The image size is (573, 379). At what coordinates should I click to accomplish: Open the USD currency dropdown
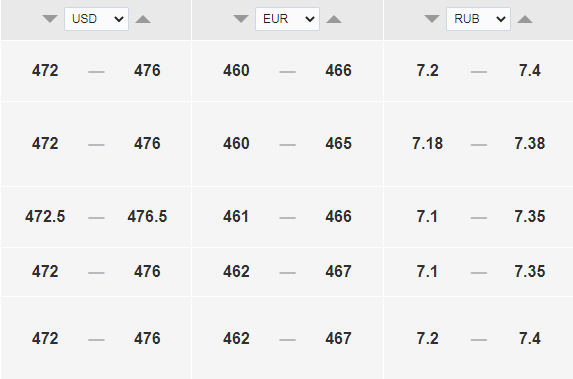[96, 19]
